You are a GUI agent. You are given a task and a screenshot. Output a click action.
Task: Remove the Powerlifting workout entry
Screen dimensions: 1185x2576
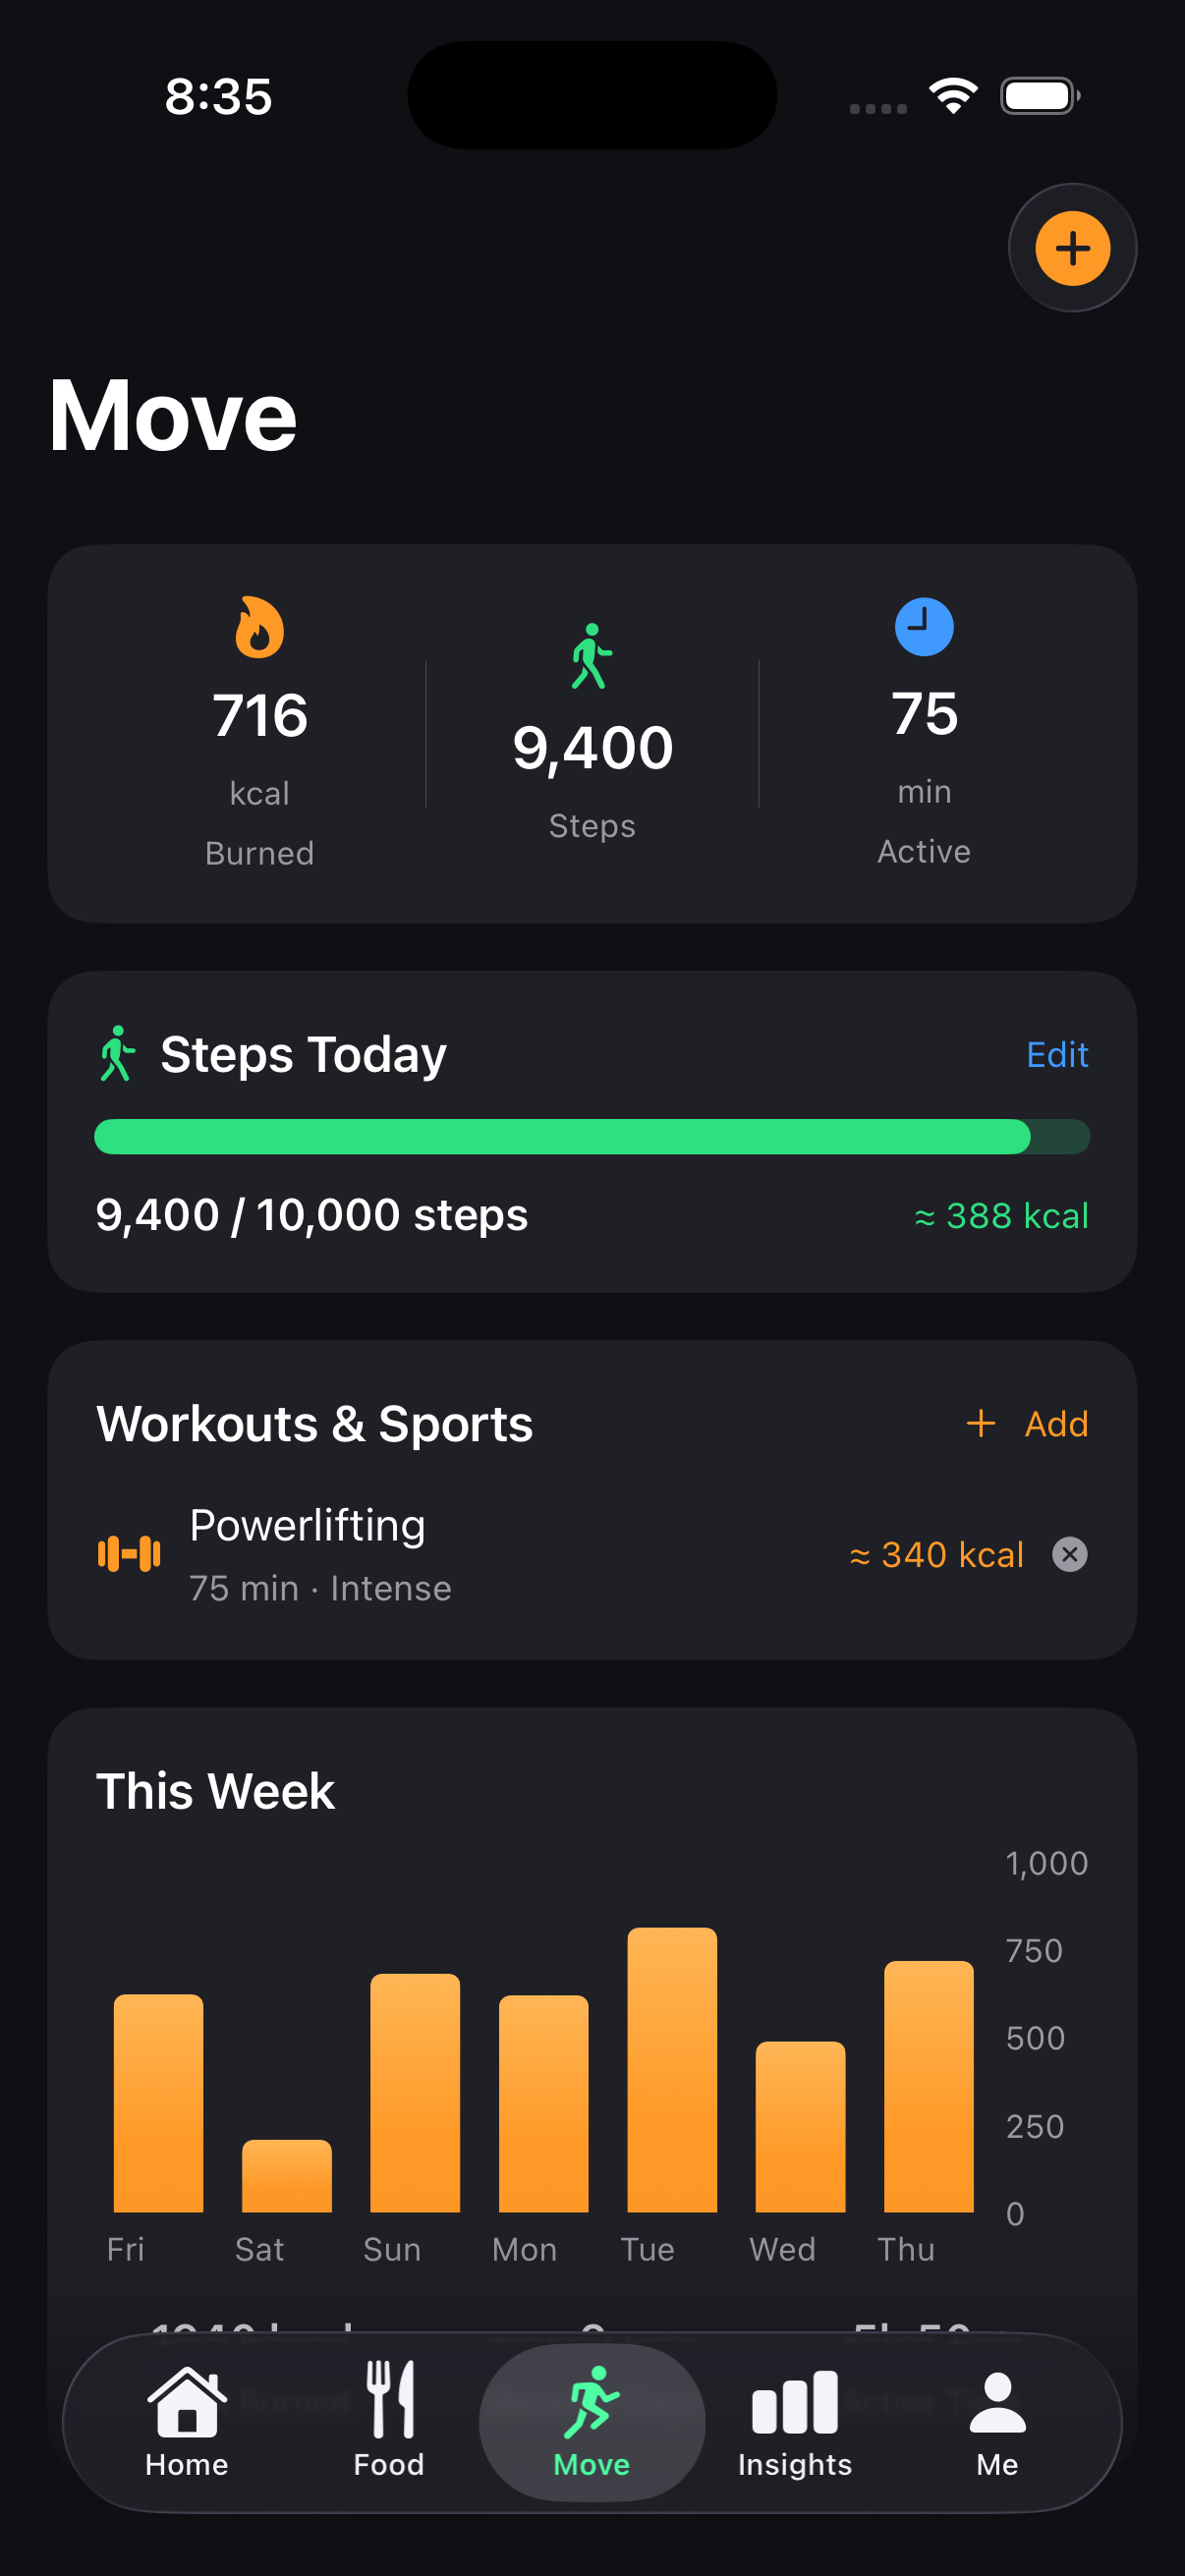click(x=1069, y=1554)
